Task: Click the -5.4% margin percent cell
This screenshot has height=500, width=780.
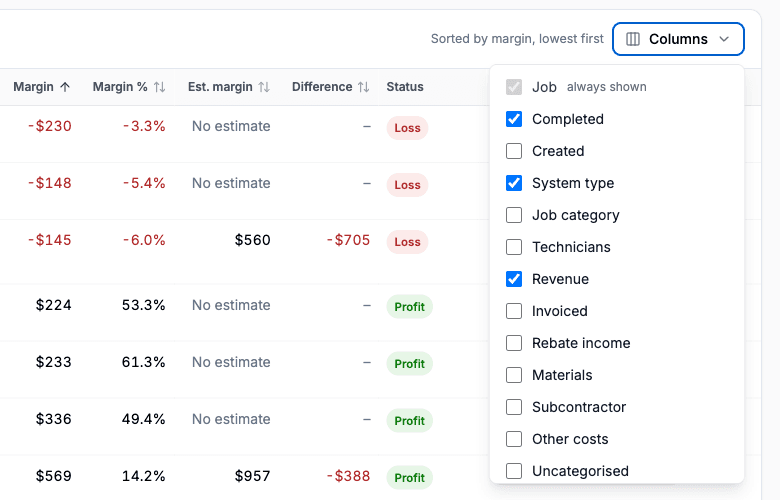Action: (x=144, y=183)
